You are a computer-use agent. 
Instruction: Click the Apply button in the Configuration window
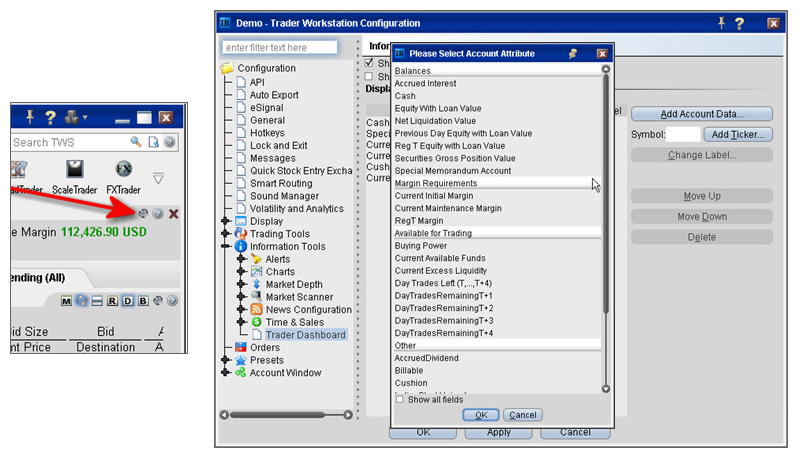click(499, 433)
